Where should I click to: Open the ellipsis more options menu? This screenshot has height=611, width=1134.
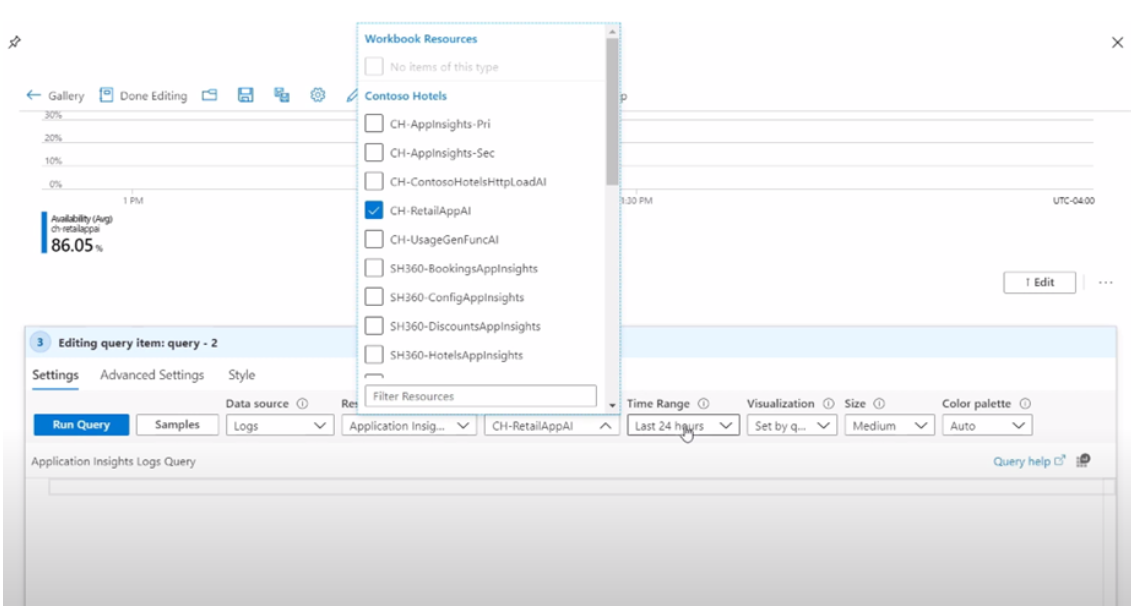click(1106, 282)
